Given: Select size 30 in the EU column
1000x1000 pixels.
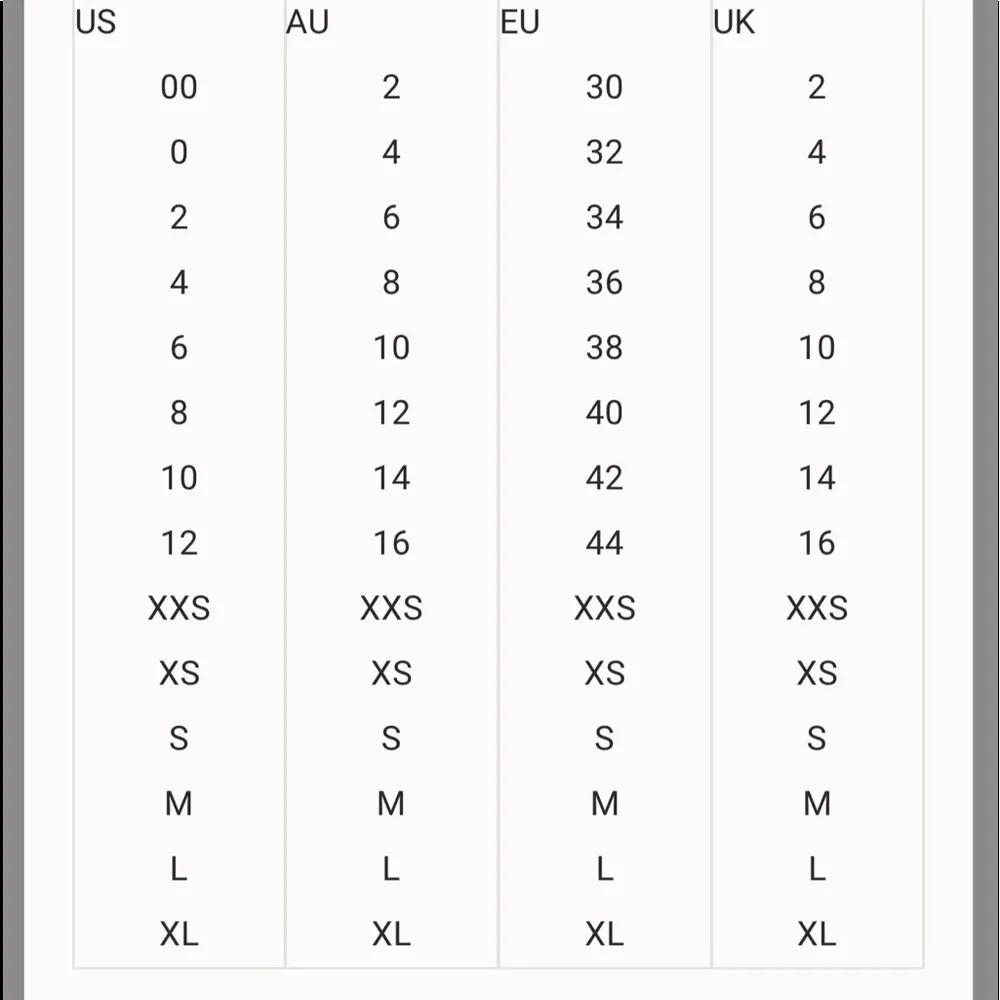Looking at the screenshot, I should tap(604, 88).
